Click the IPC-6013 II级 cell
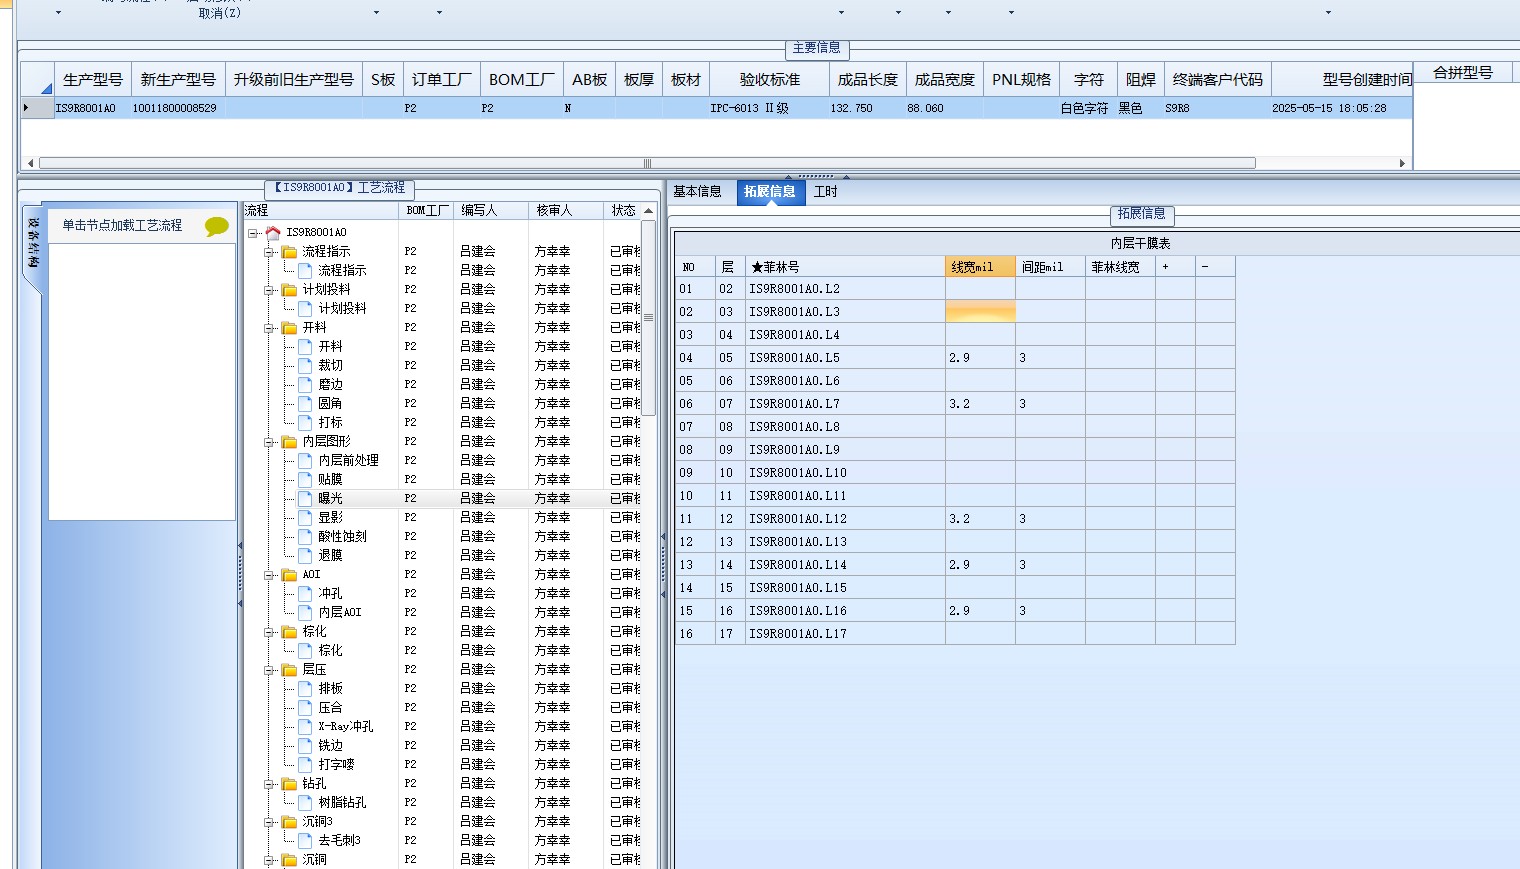 (770, 108)
